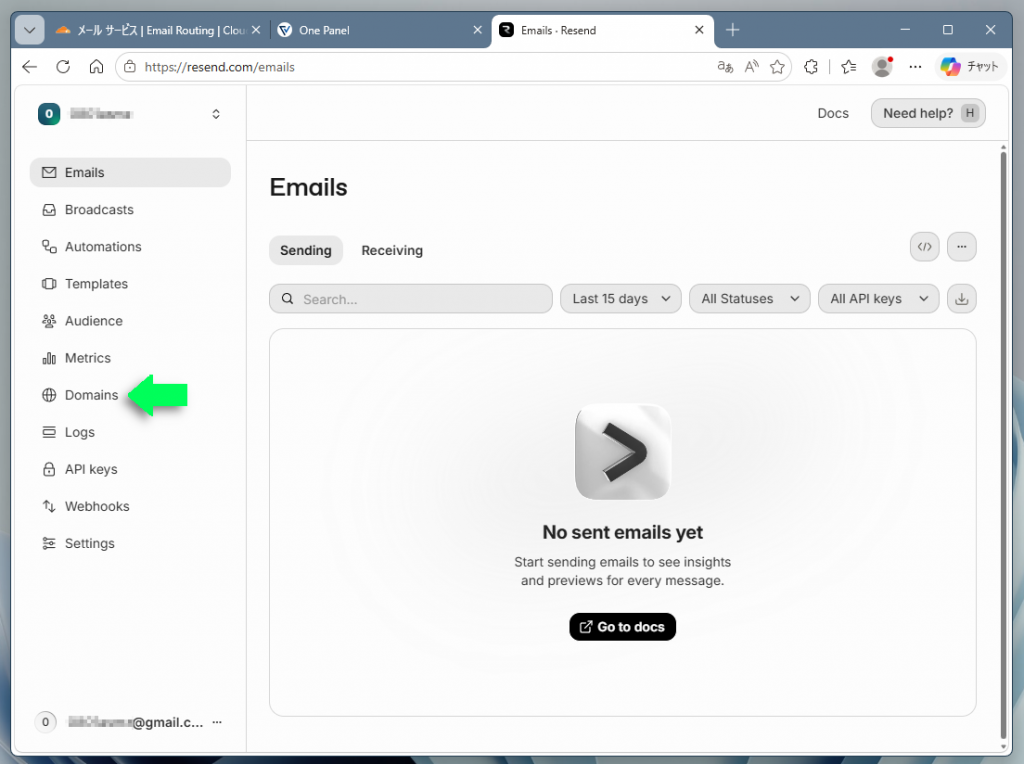The height and width of the screenshot is (764, 1024).
Task: Open the All API keys dropdown
Action: 878,299
